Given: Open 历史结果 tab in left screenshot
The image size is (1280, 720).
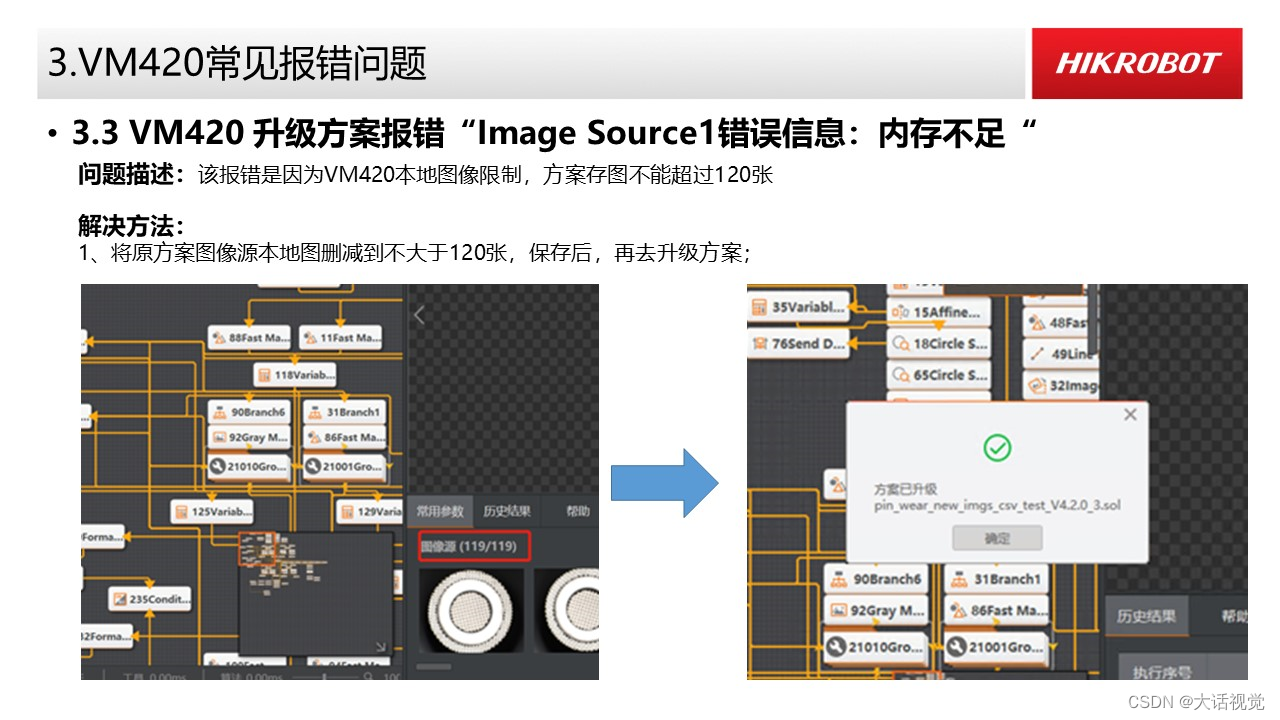Looking at the screenshot, I should pyautogui.click(x=507, y=511).
